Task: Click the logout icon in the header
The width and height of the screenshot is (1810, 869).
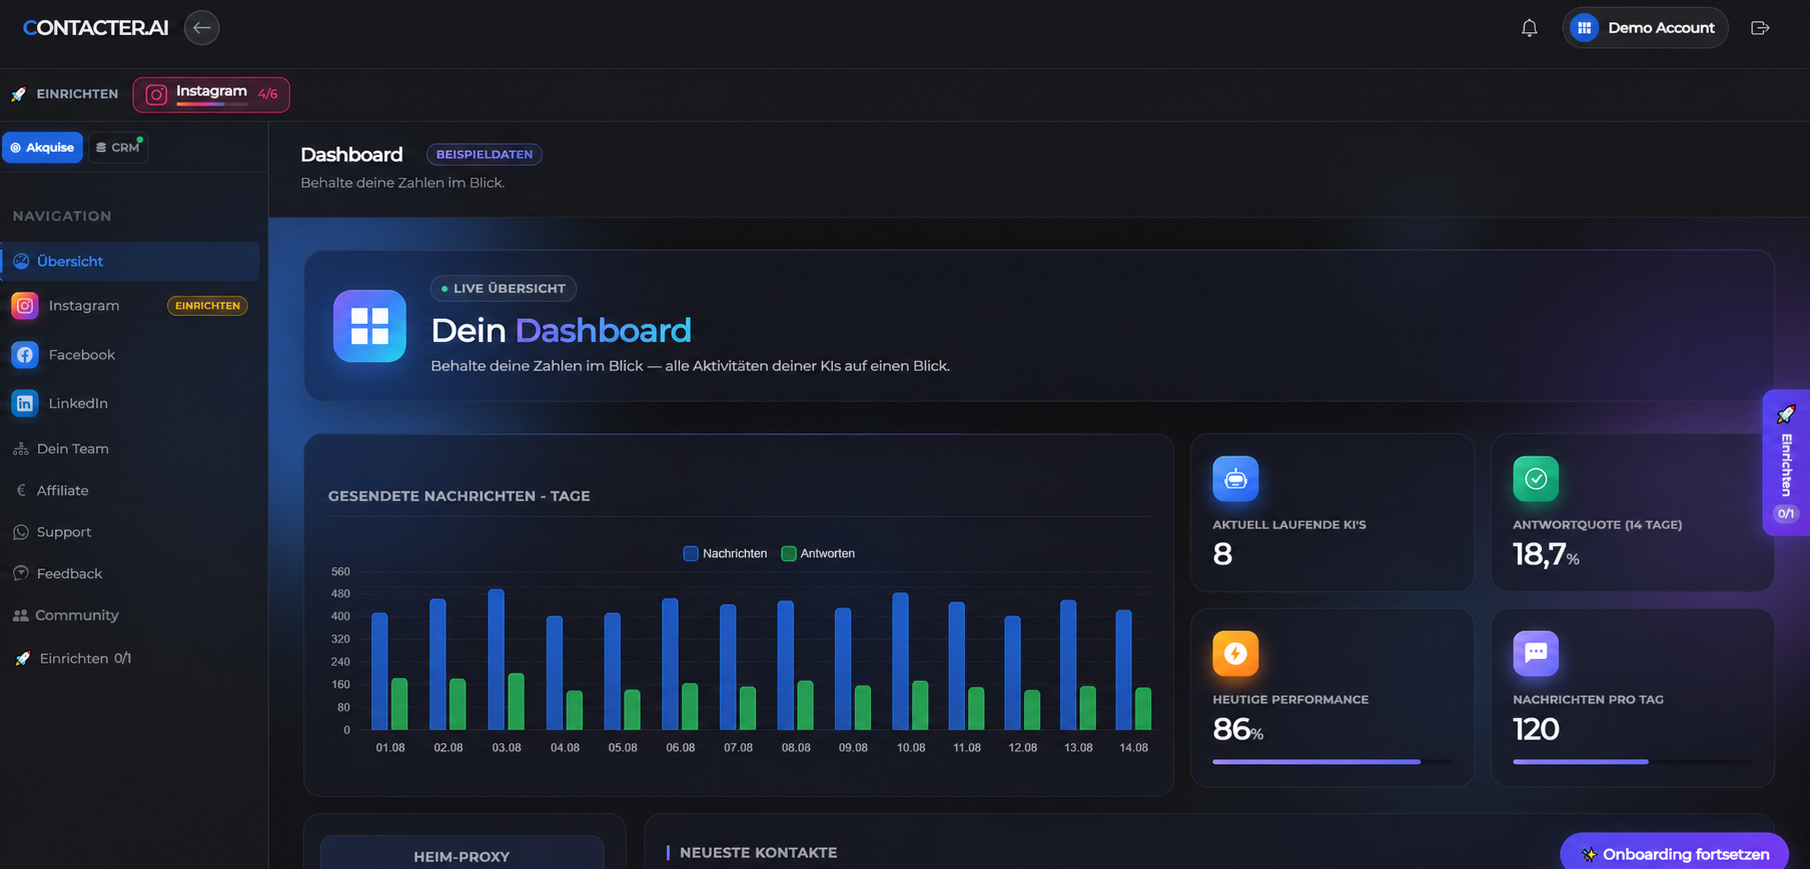Action: (1760, 28)
